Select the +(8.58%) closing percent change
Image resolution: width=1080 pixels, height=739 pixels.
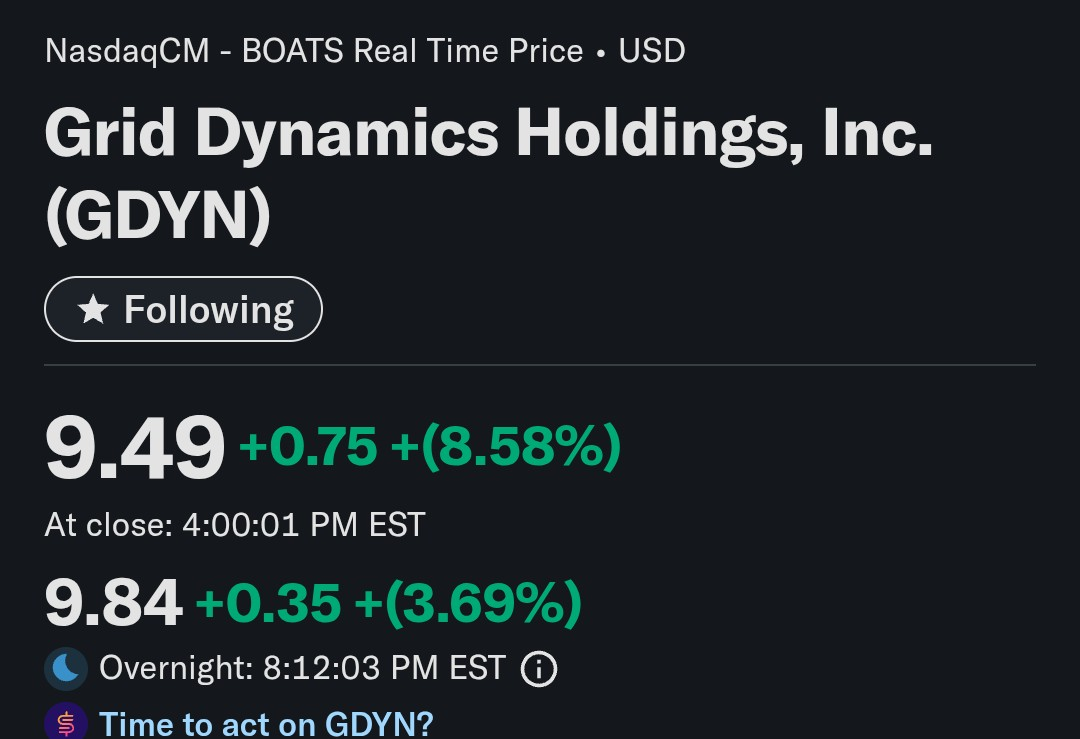tap(506, 446)
